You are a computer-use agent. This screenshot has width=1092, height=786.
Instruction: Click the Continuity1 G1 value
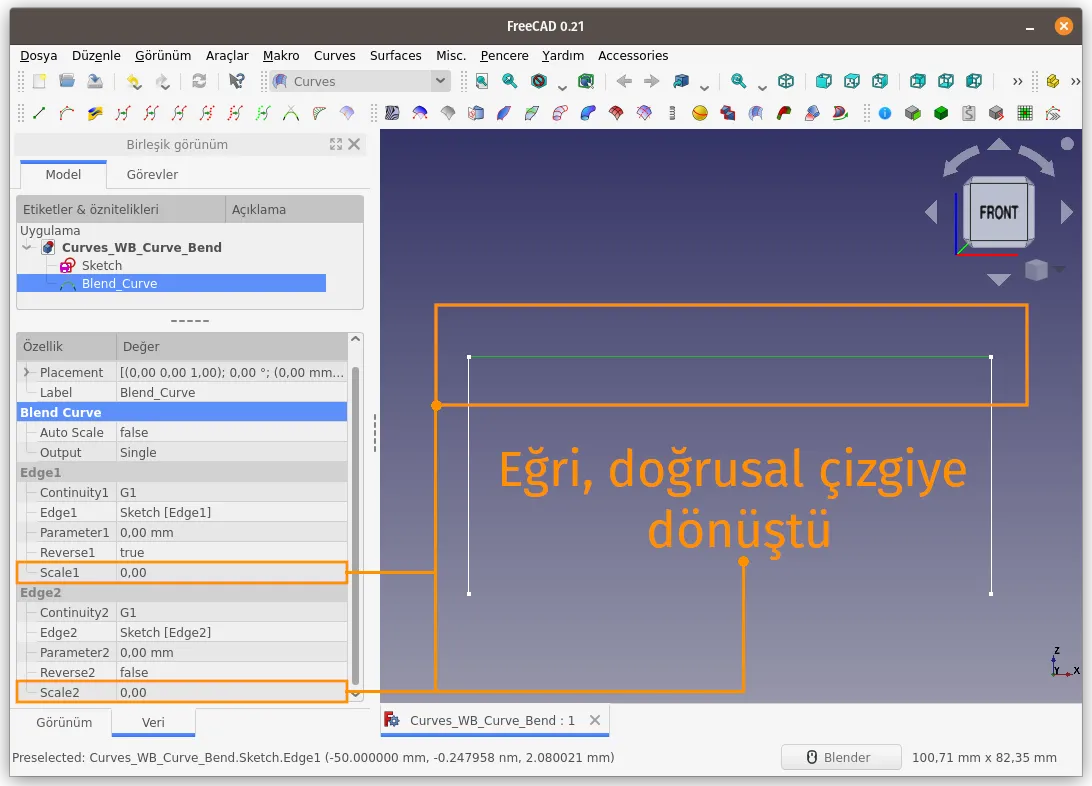click(232, 492)
